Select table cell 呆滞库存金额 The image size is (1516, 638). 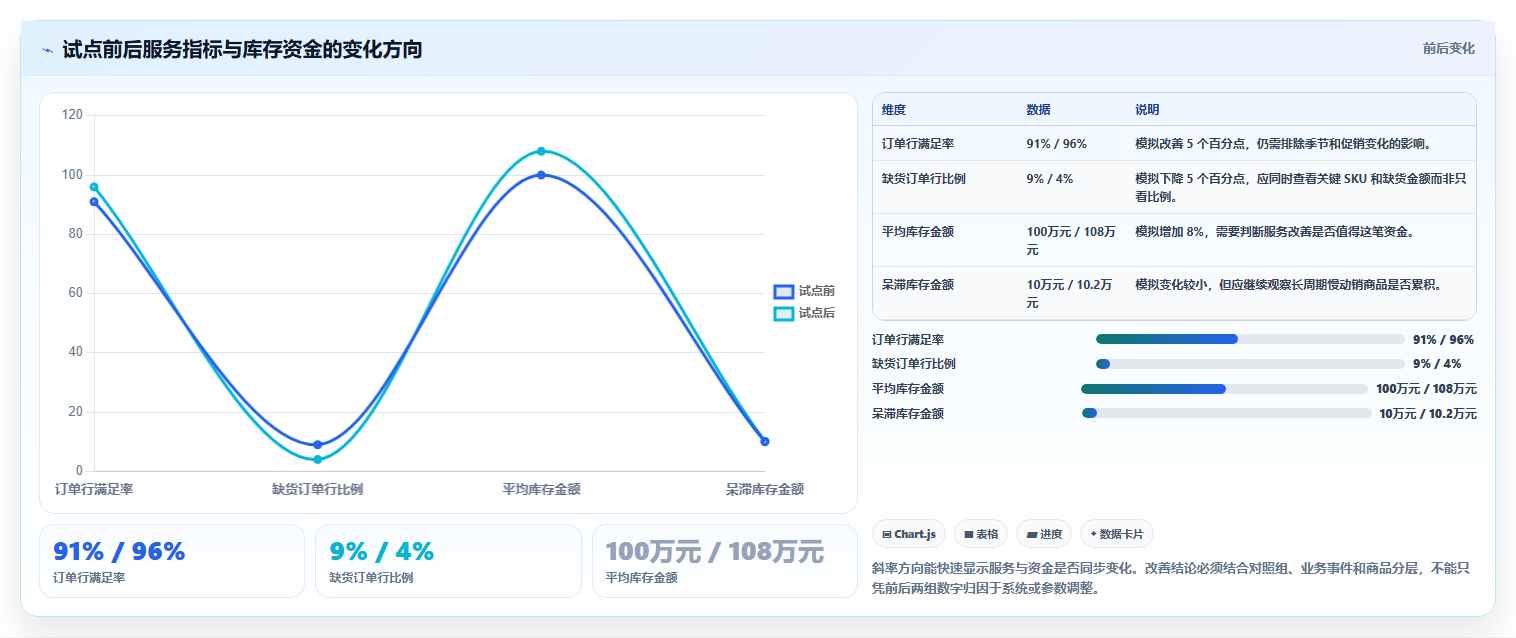tap(918, 285)
